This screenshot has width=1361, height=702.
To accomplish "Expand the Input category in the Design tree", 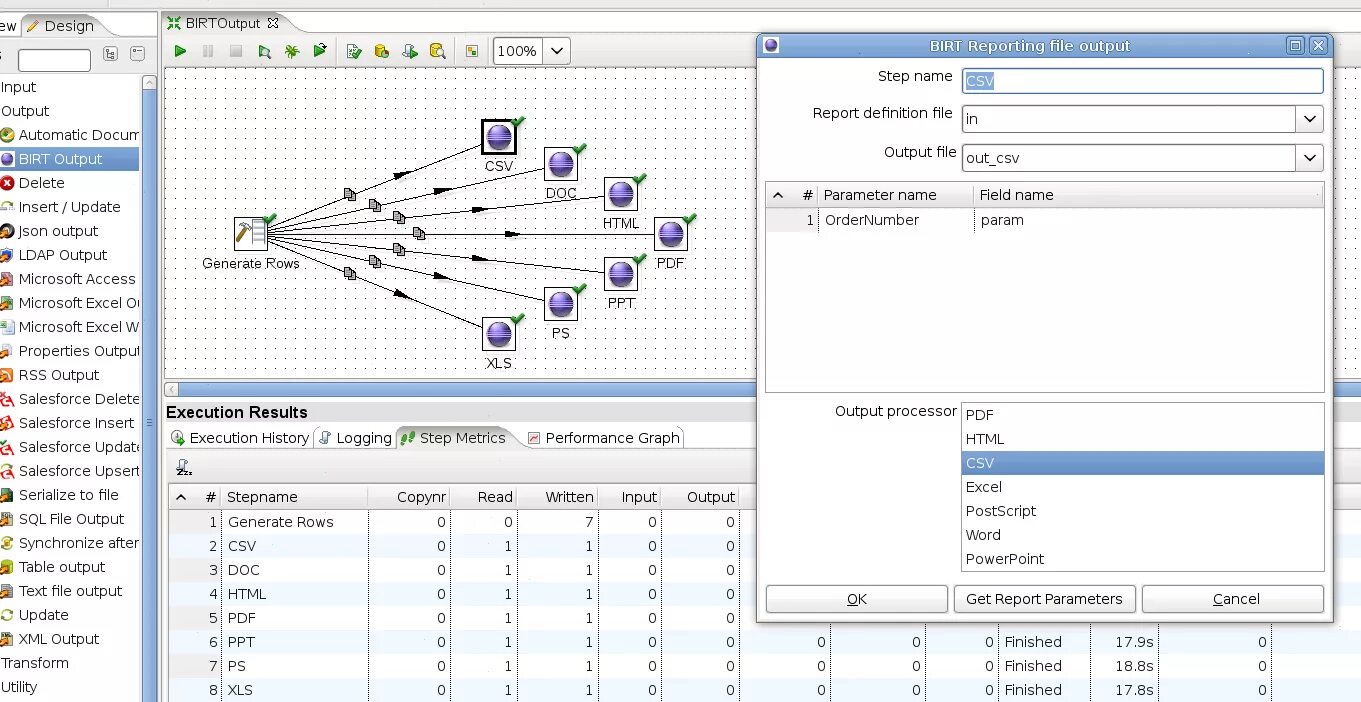I will point(18,87).
